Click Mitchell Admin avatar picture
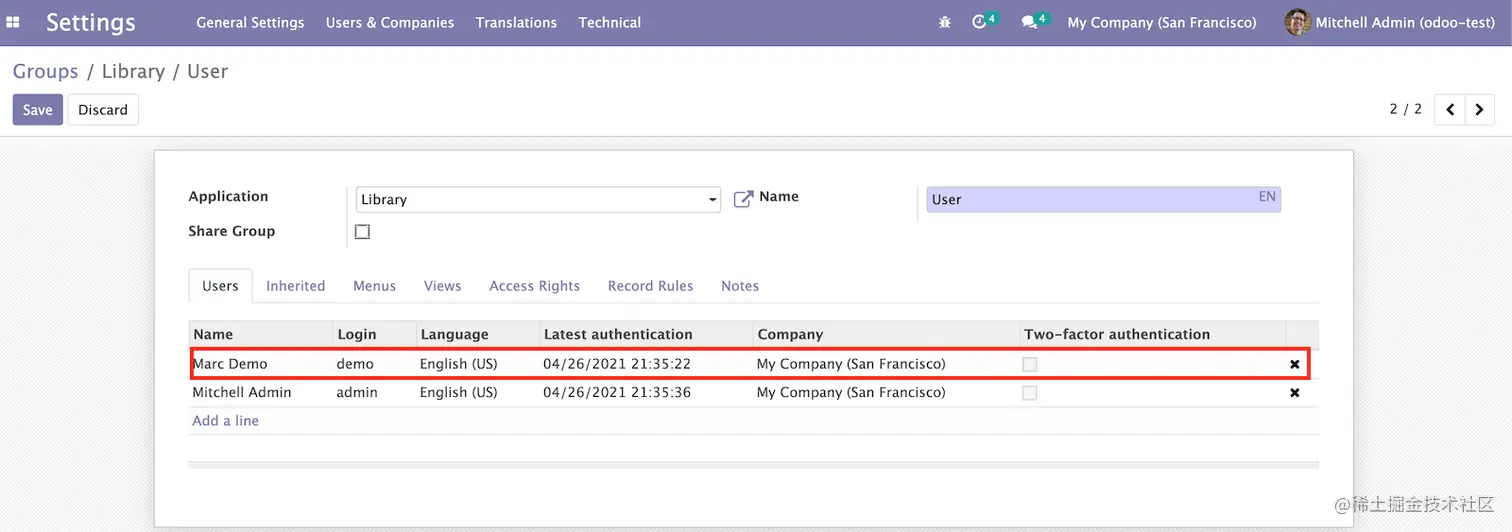Image resolution: width=1512 pixels, height=532 pixels. pos(1297,22)
